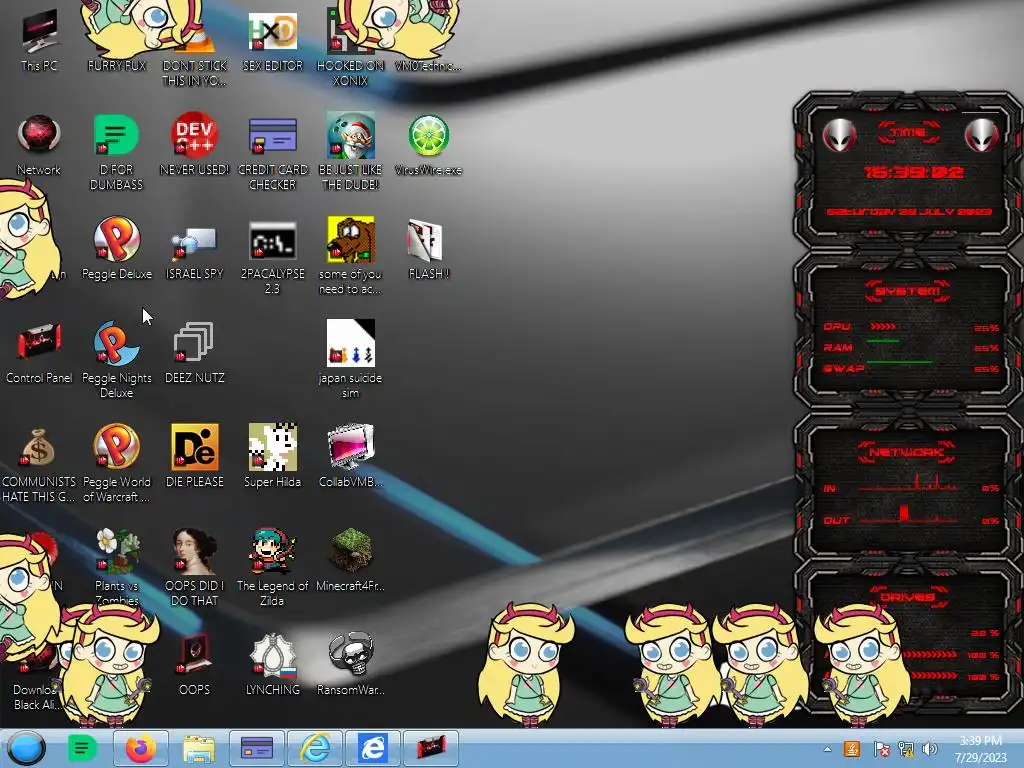The height and width of the screenshot is (768, 1024).
Task: Open the Network desktop icon
Action: (39, 144)
